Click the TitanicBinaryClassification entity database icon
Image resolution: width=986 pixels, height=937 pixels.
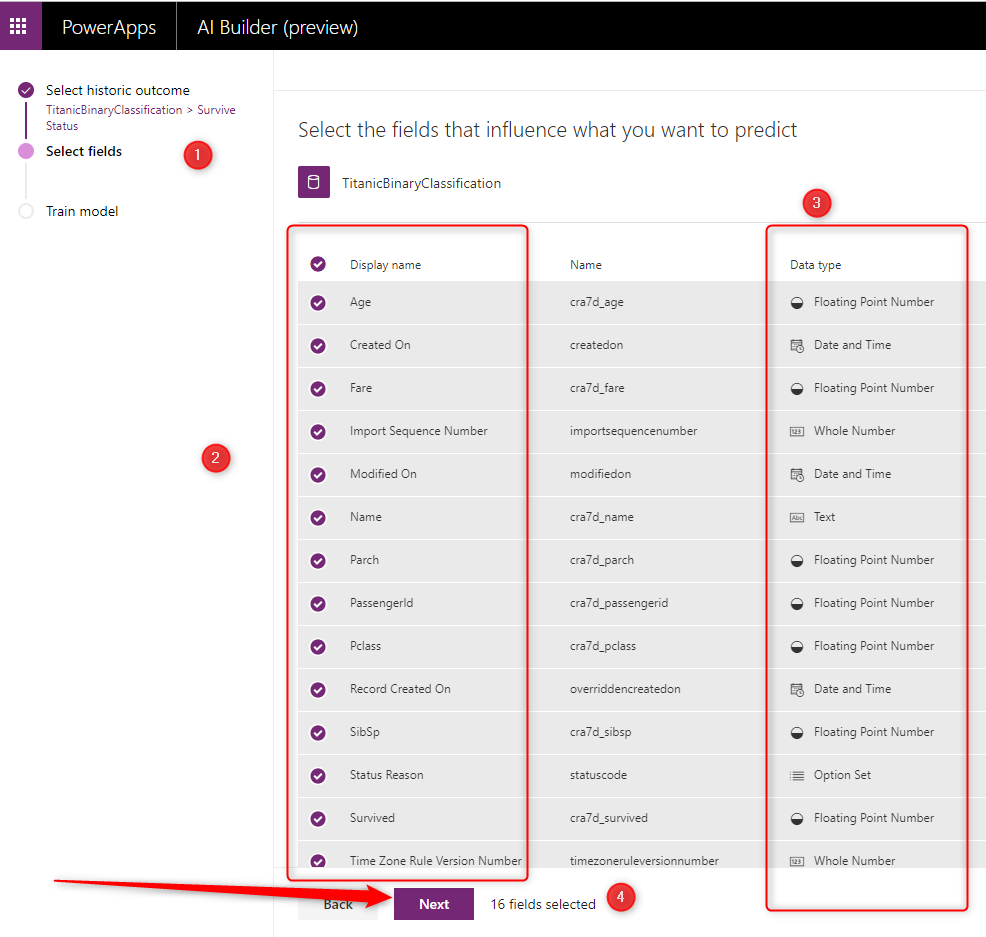pyautogui.click(x=313, y=182)
